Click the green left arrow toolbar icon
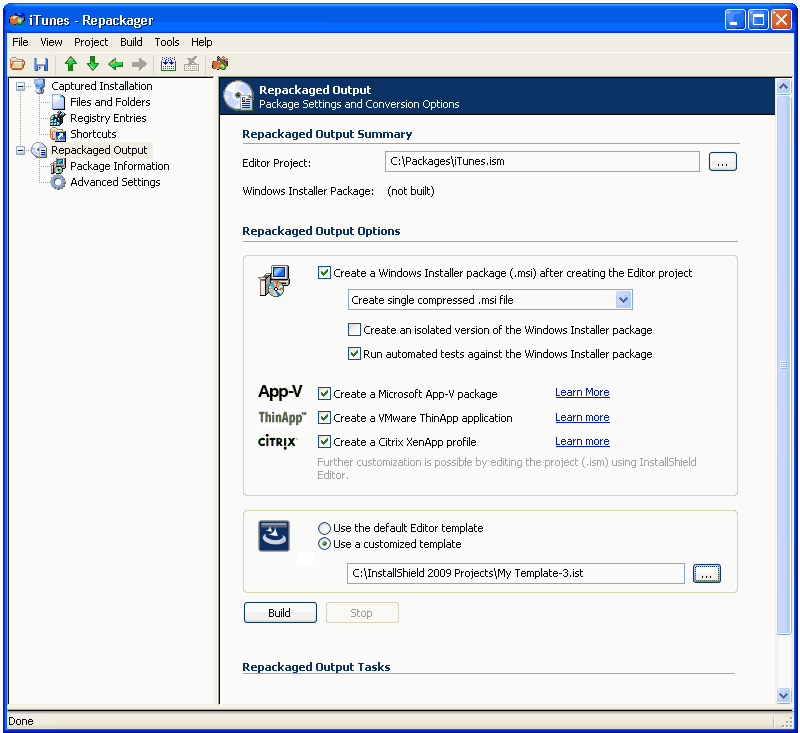800x733 pixels. [x=116, y=64]
